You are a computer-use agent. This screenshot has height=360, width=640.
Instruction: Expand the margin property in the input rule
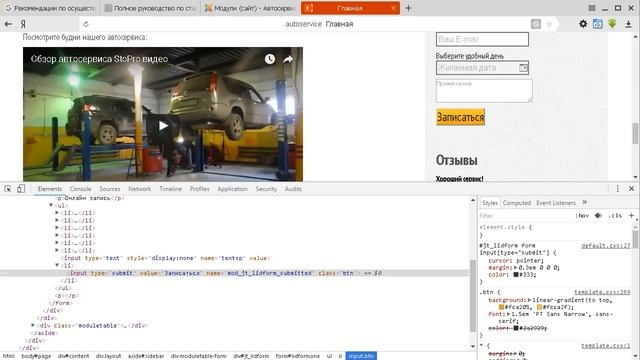[x=517, y=268]
